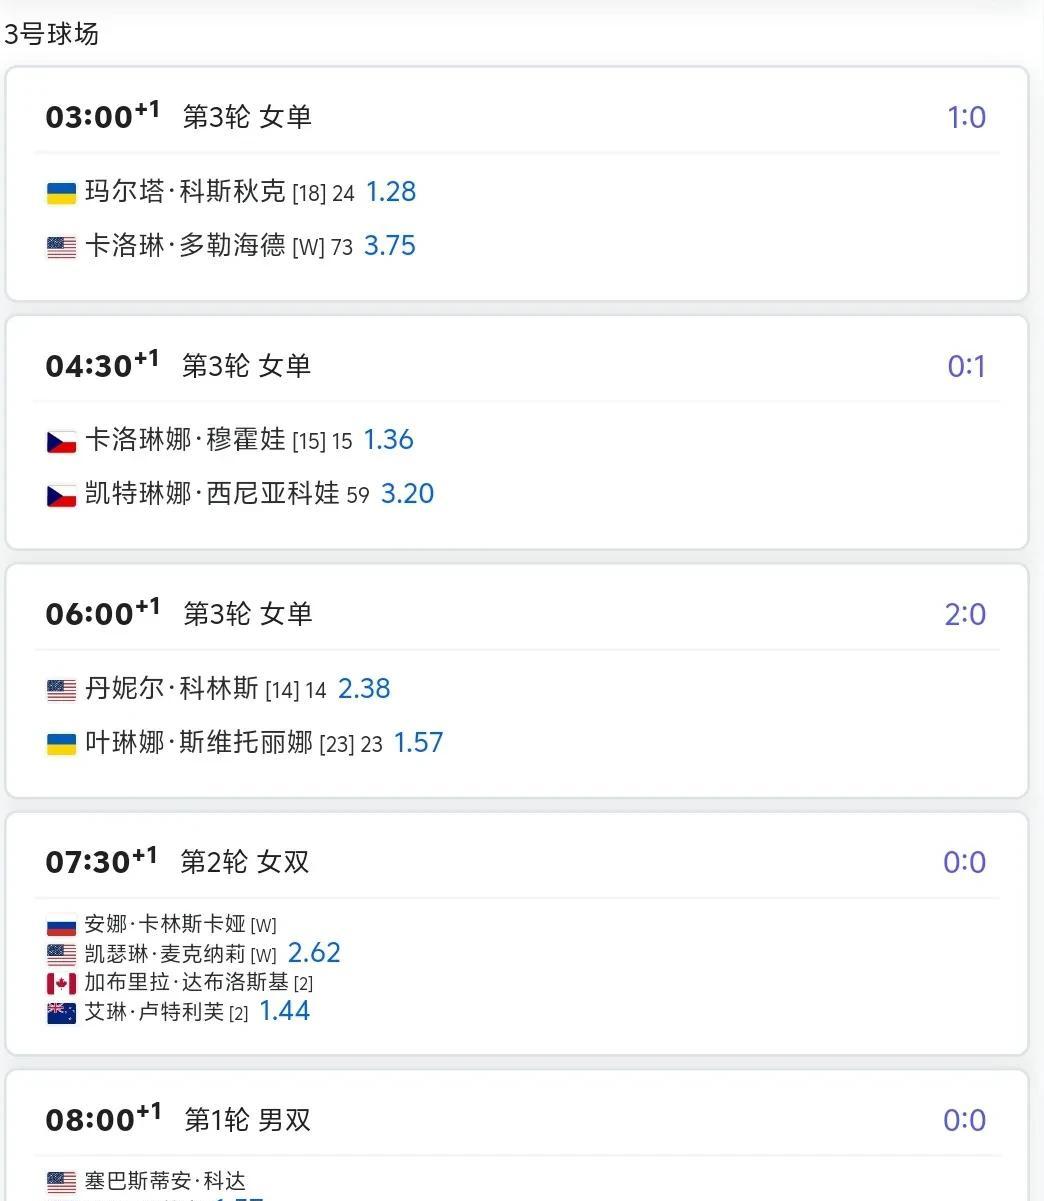Open the 08:00 第1轮 男双 match header
Viewport: 1044px width, 1201px height.
pyautogui.click(x=517, y=1120)
